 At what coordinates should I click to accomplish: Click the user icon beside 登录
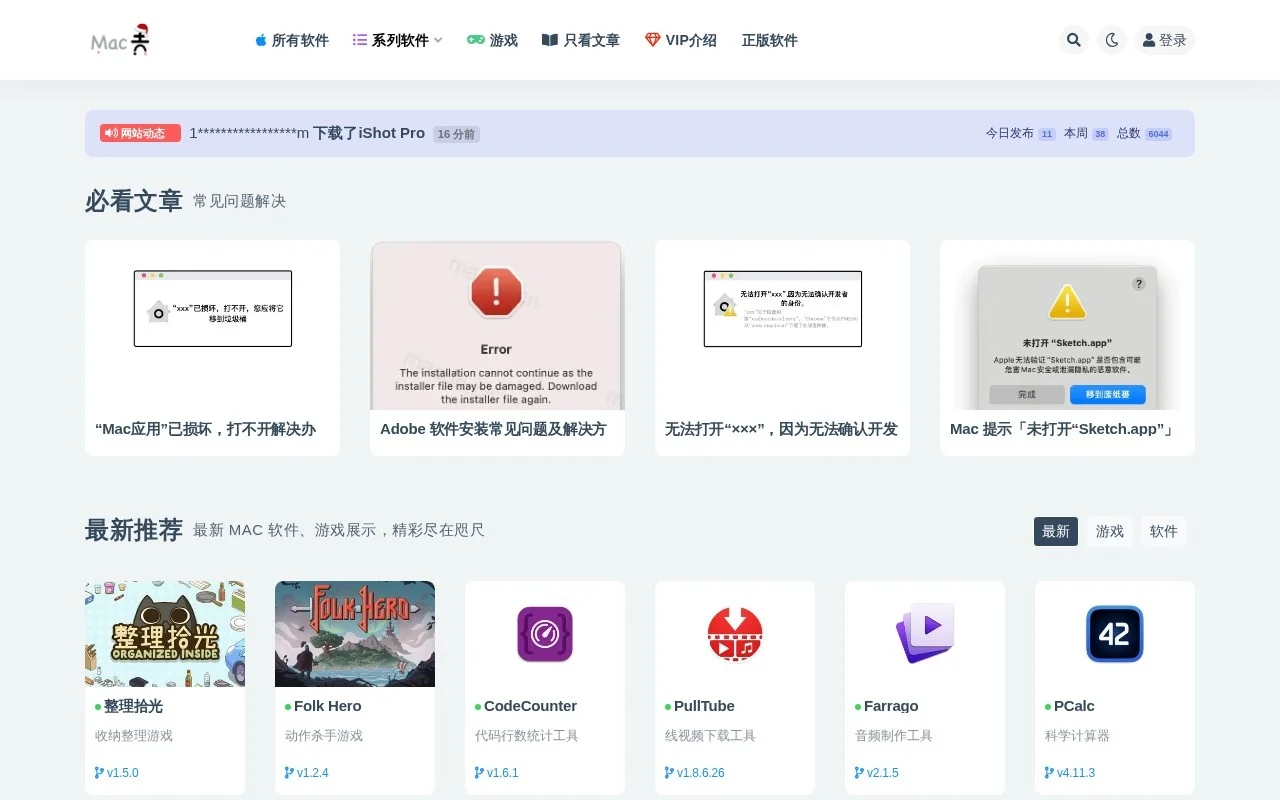tap(1148, 40)
